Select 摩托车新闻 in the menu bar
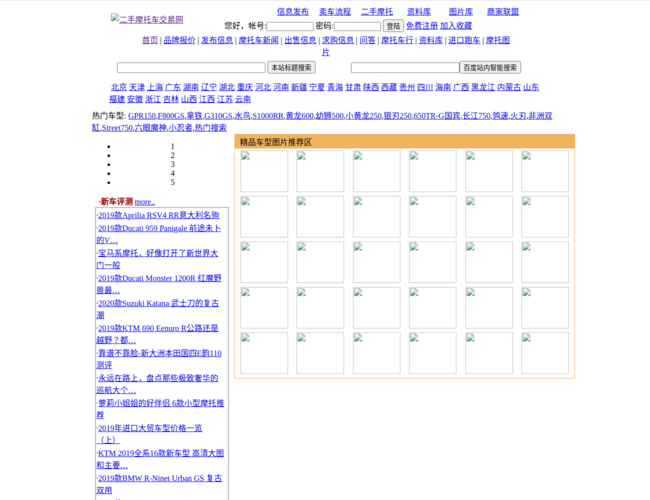 pyautogui.click(x=259, y=40)
